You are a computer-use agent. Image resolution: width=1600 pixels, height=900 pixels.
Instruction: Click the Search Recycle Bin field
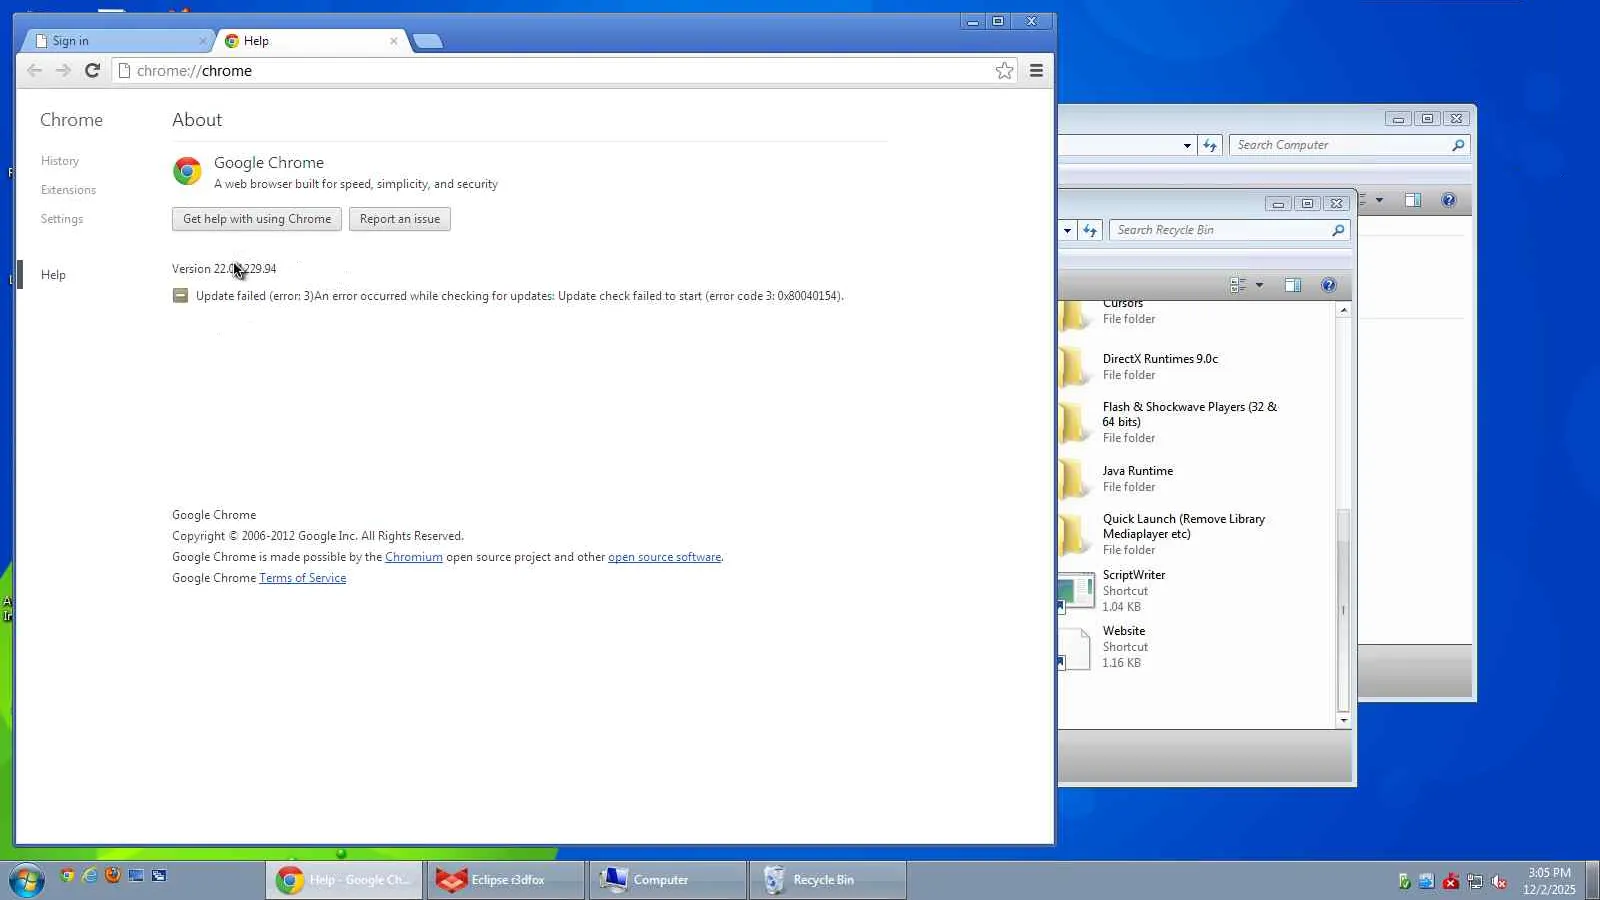coord(1229,230)
